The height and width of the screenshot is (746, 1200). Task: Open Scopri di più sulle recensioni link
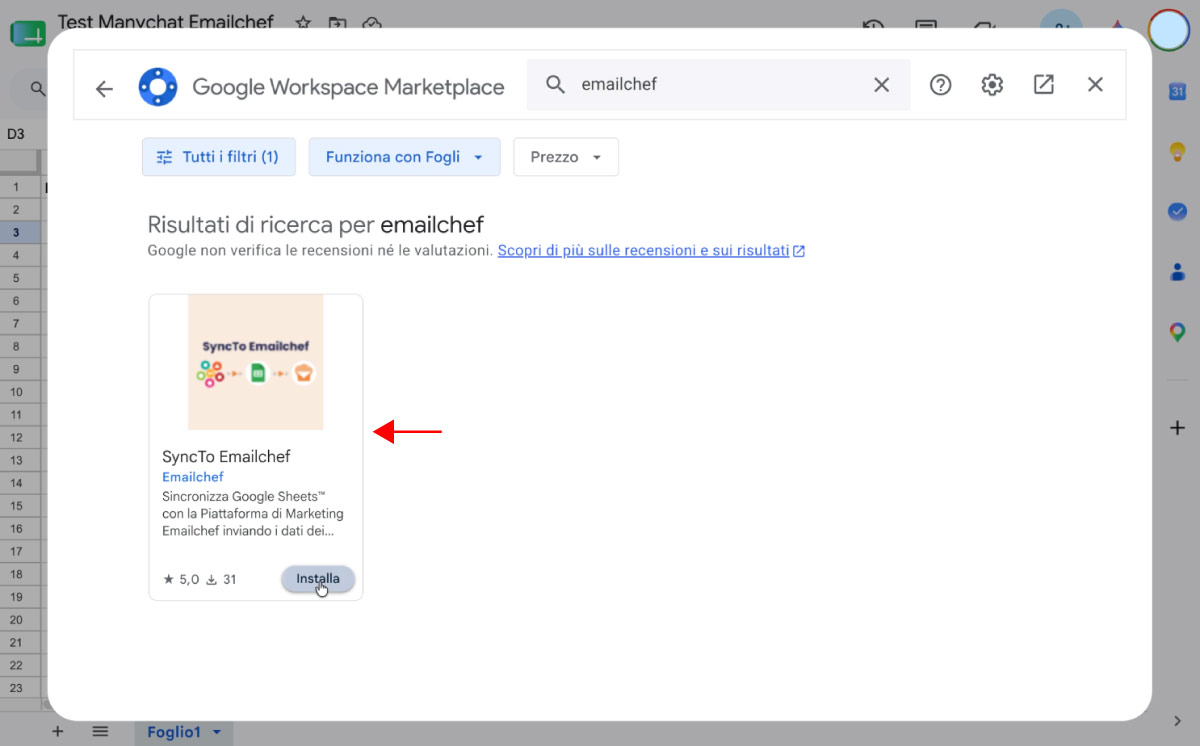point(651,251)
